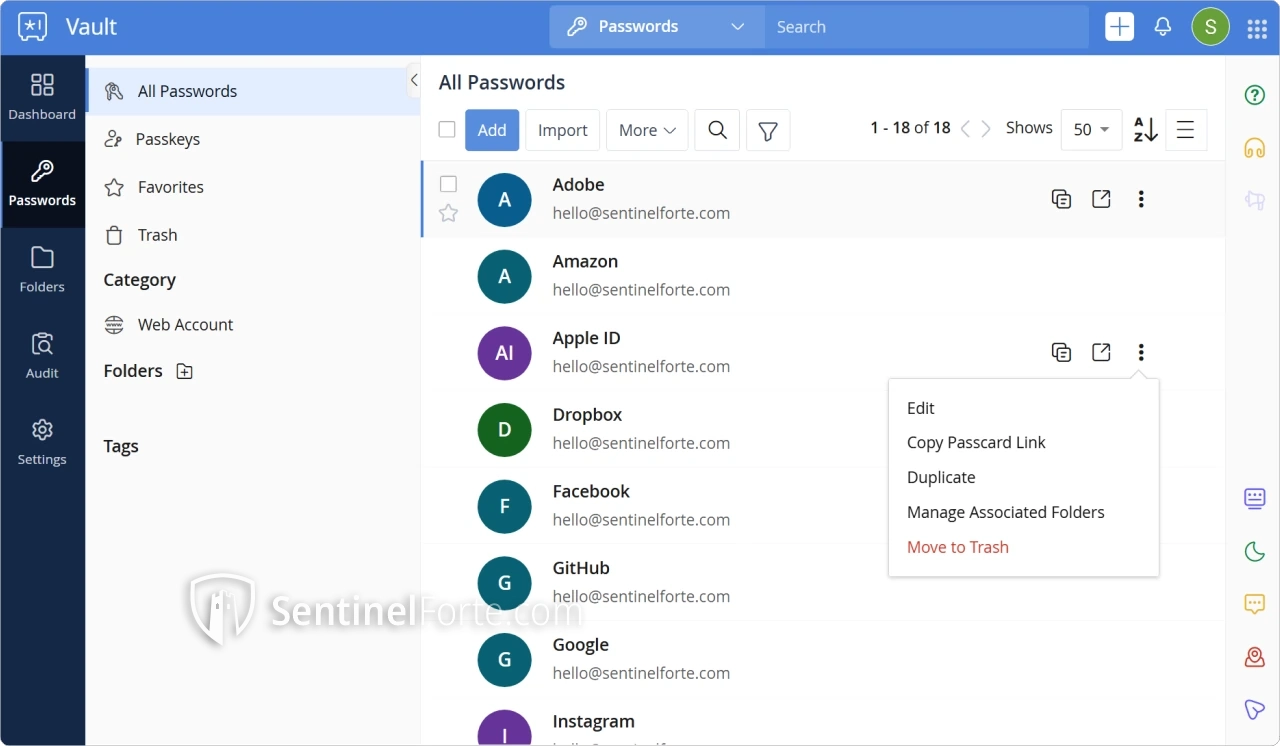Go to the previous page arrow

(965, 129)
